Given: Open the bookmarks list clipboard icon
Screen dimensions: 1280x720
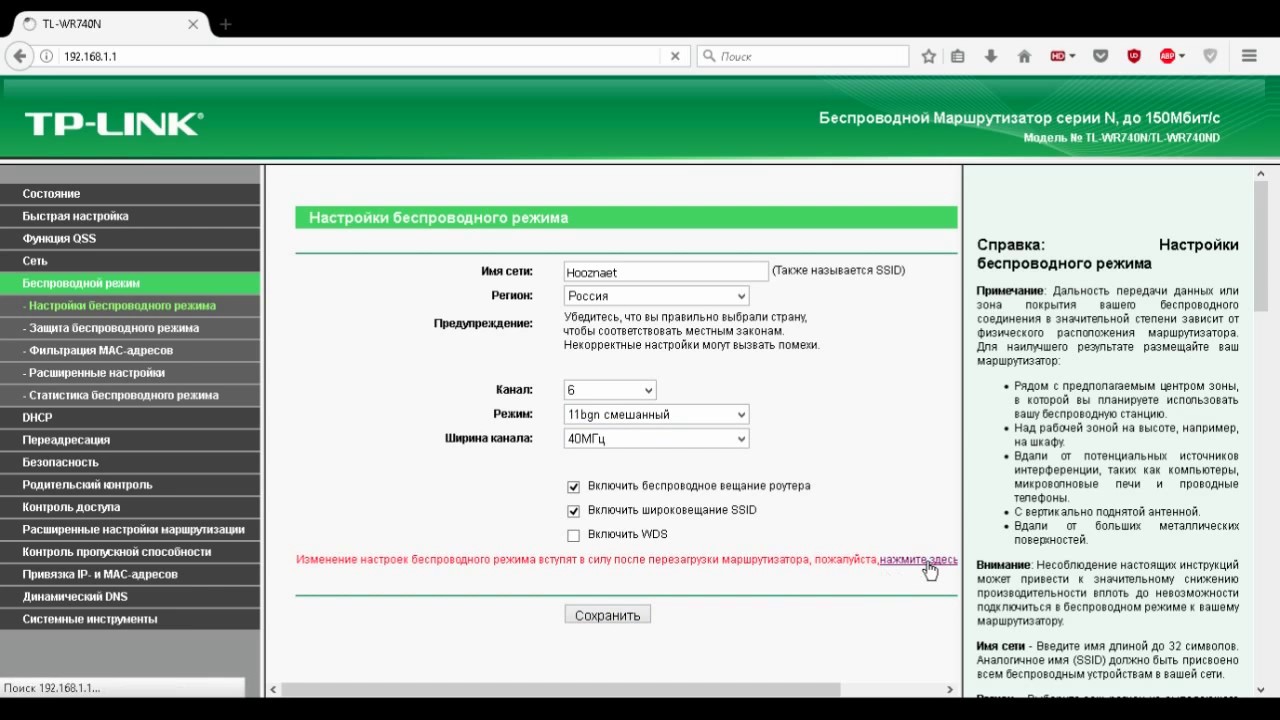Looking at the screenshot, I should pyautogui.click(x=958, y=56).
